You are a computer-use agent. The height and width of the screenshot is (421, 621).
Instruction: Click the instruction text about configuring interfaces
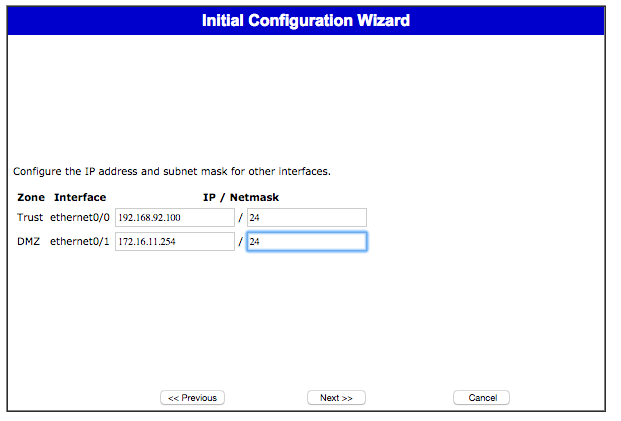[x=172, y=171]
